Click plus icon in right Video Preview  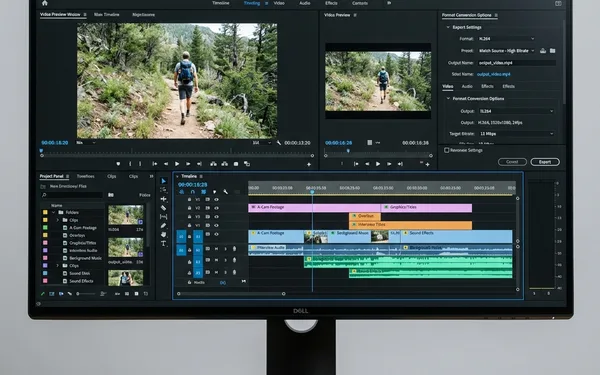pos(427,165)
